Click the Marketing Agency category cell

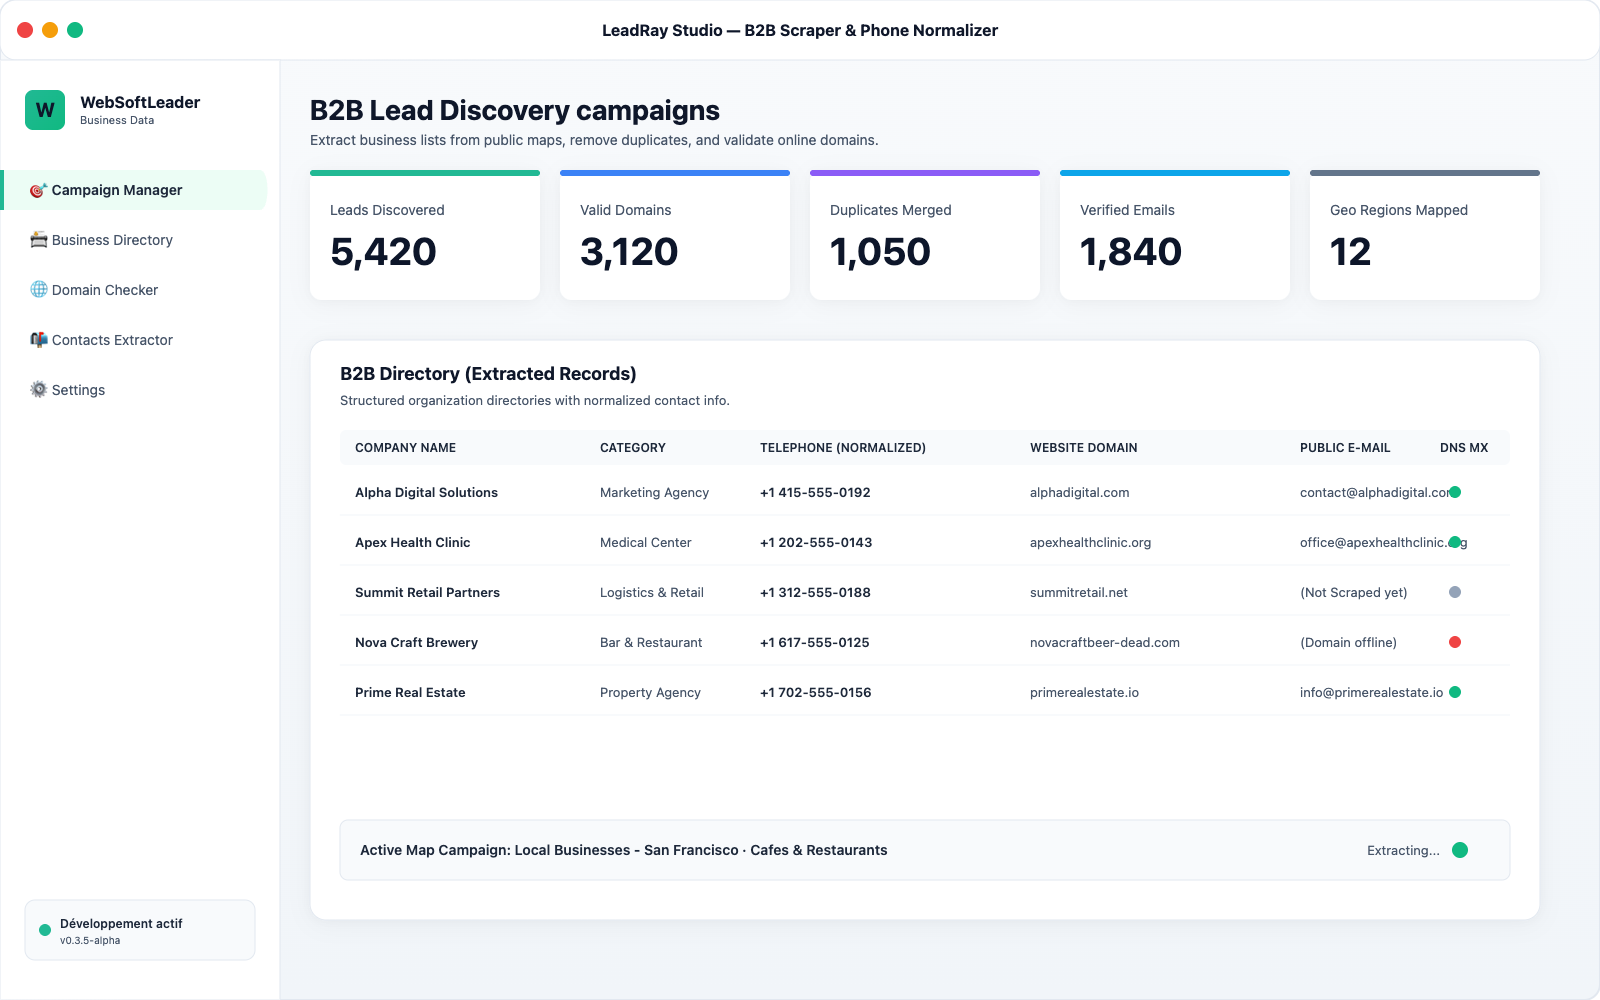coord(654,492)
